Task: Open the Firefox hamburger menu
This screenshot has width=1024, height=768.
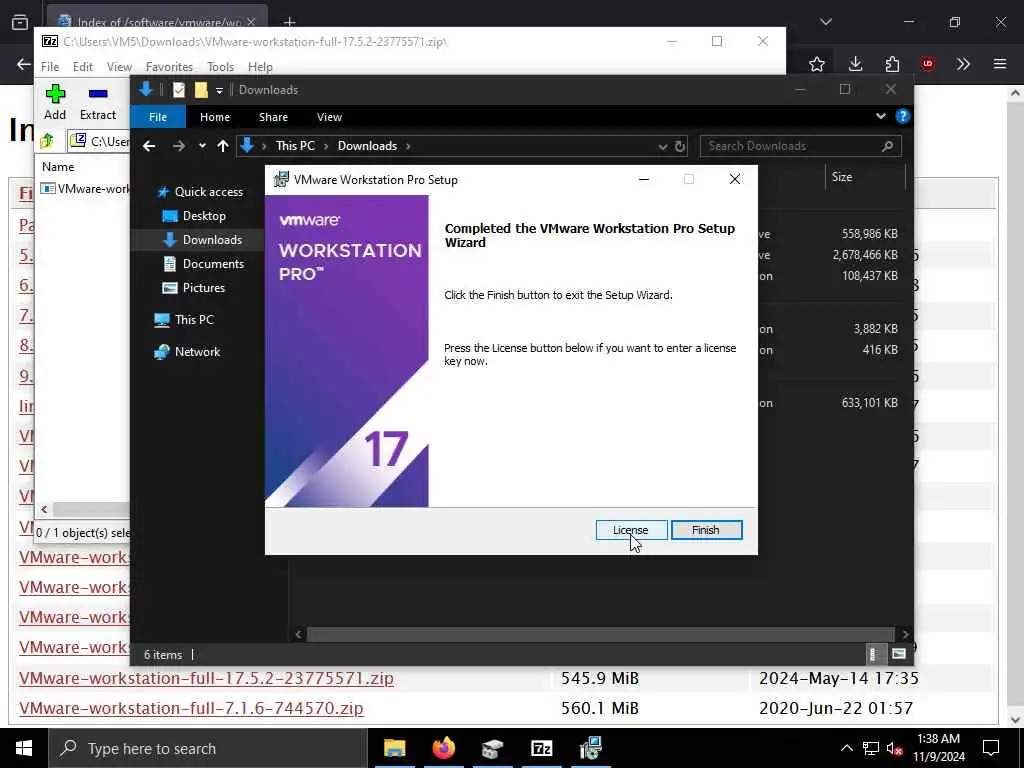Action: point(1000,64)
